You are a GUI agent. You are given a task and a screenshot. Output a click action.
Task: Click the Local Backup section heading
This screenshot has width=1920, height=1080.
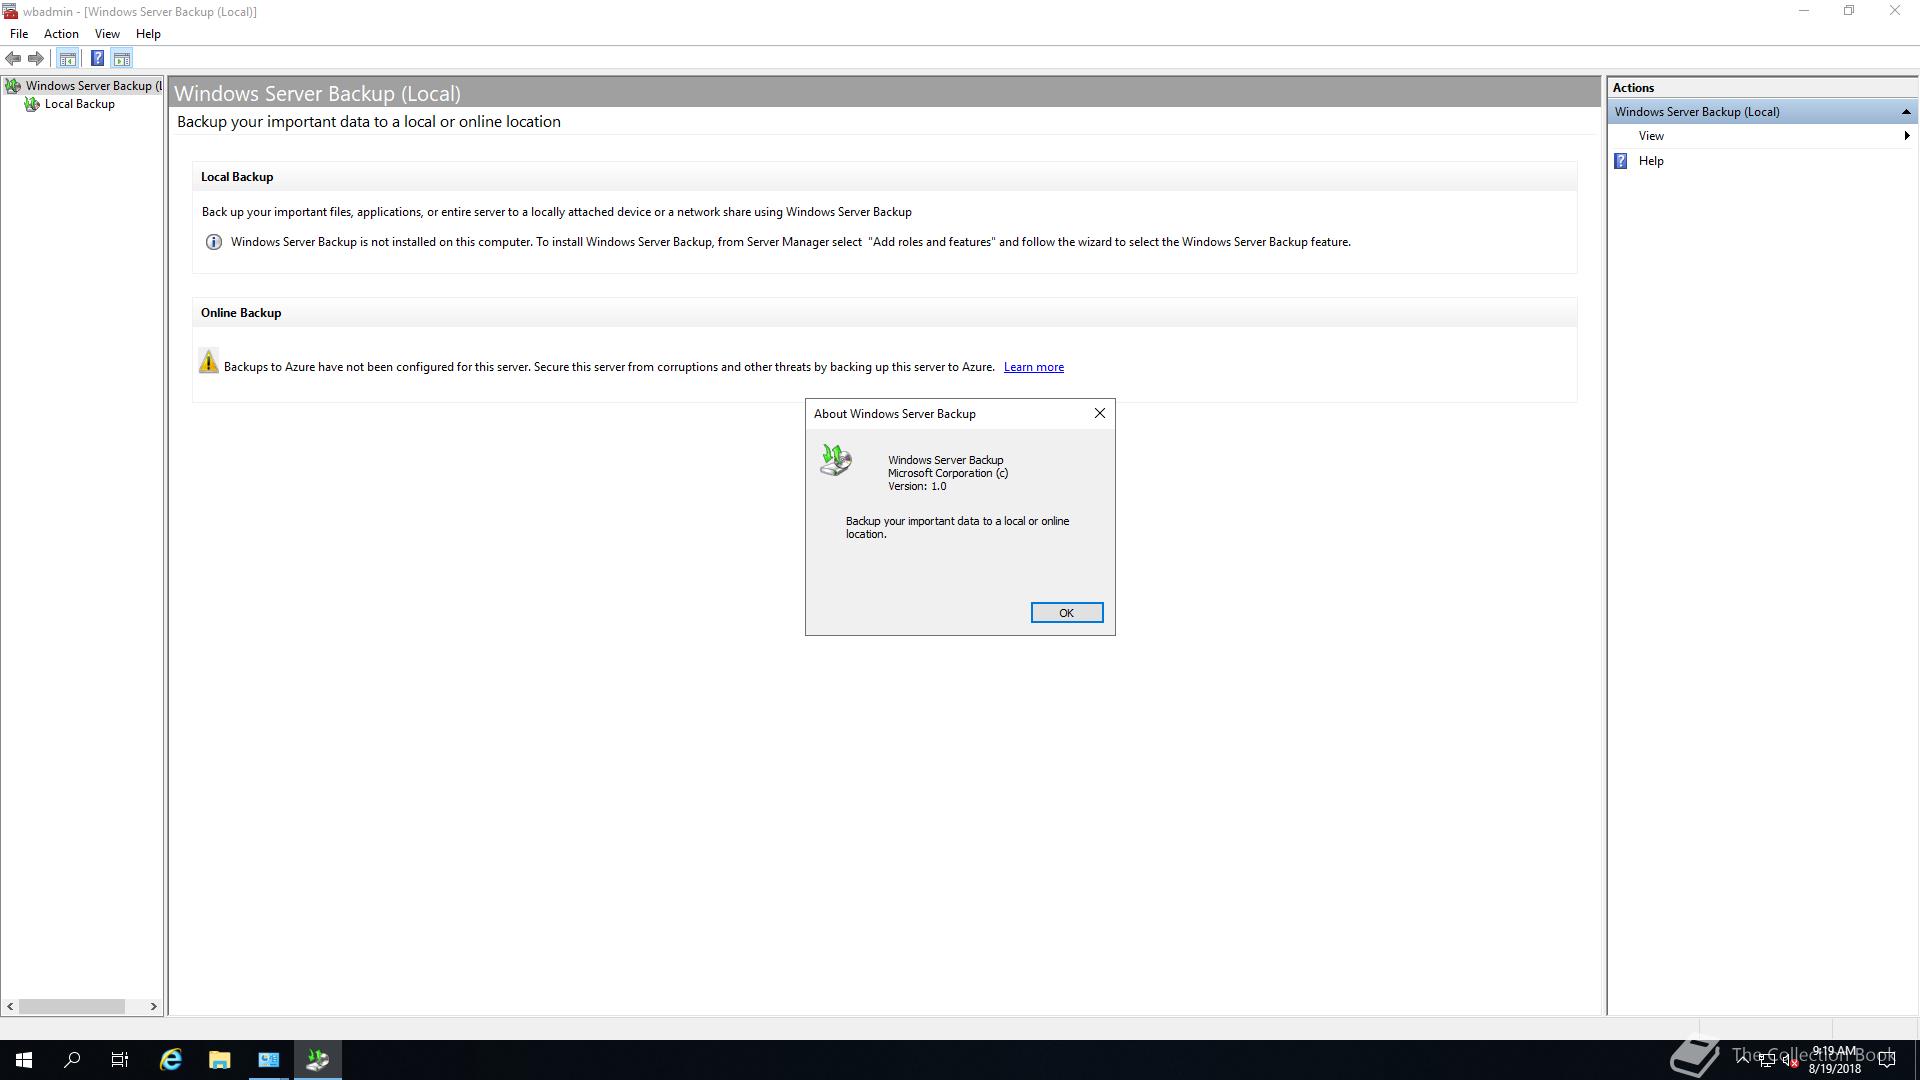[237, 177]
